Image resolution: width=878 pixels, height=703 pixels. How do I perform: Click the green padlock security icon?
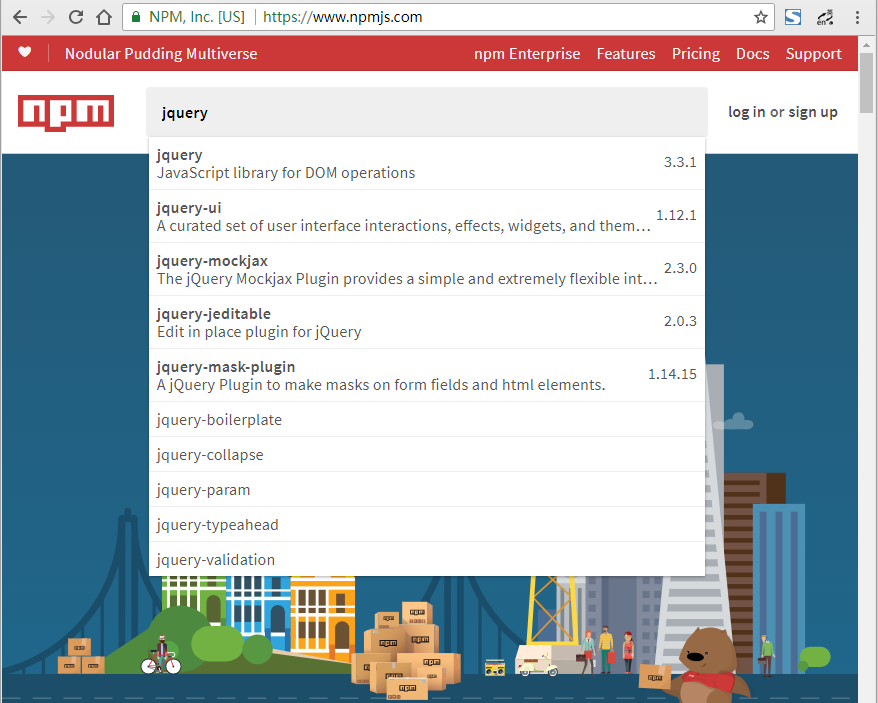pos(136,17)
